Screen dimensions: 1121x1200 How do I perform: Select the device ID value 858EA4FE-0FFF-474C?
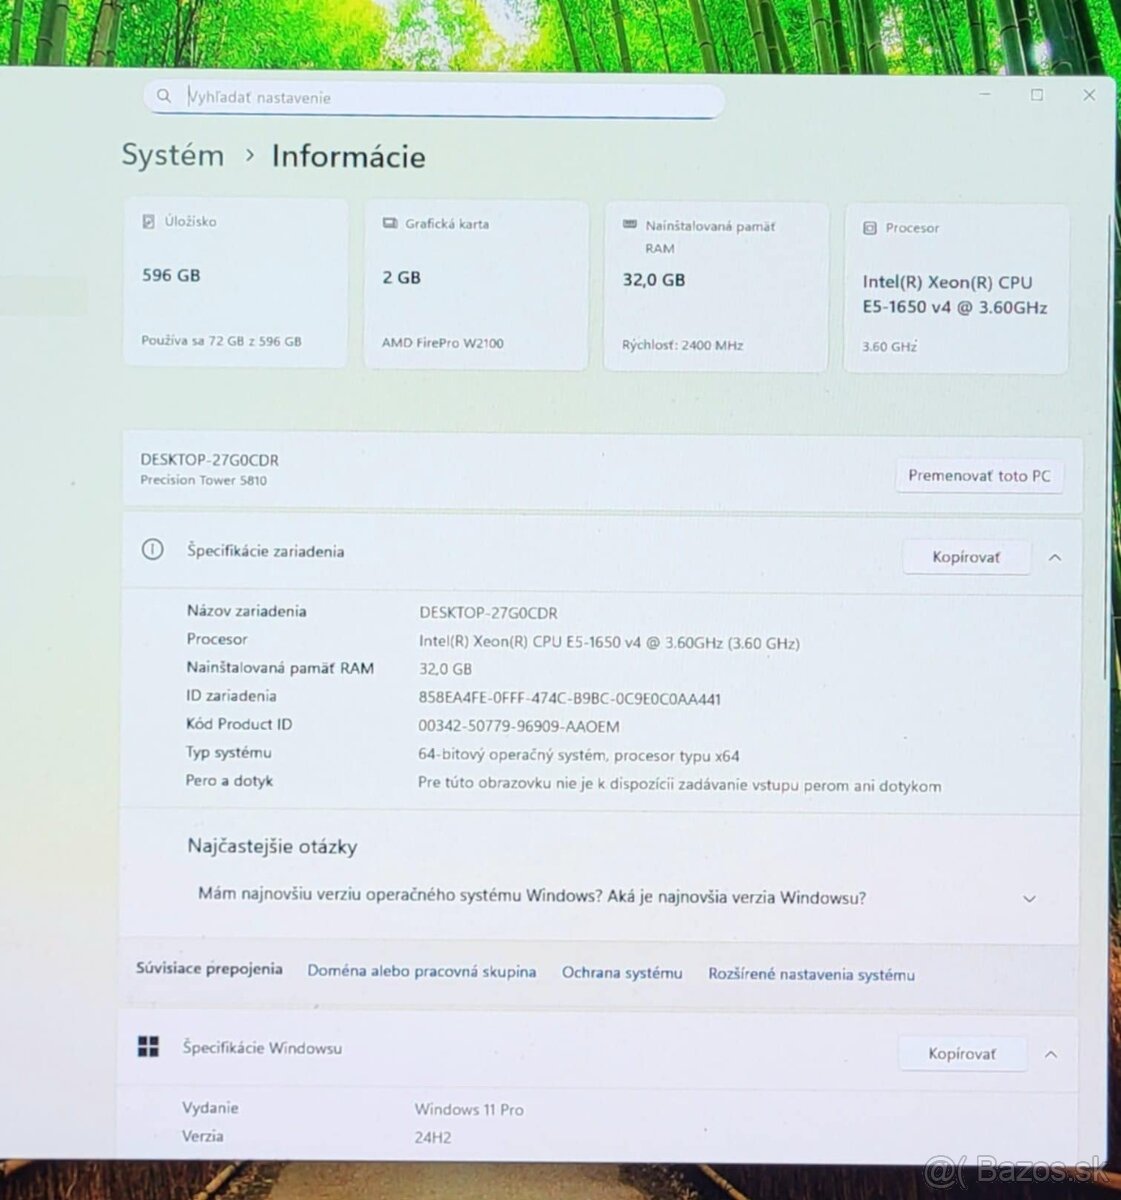(569, 699)
